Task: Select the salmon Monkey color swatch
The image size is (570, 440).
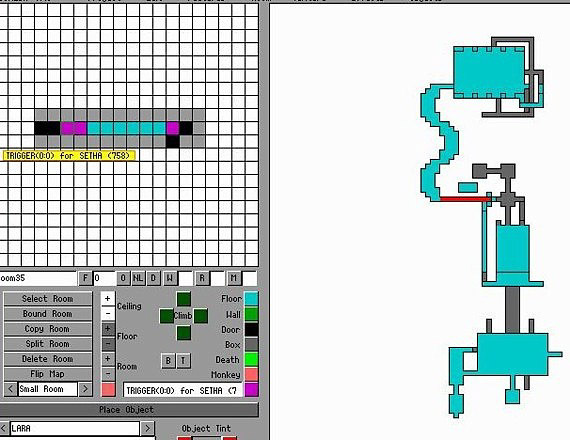Action: [251, 374]
